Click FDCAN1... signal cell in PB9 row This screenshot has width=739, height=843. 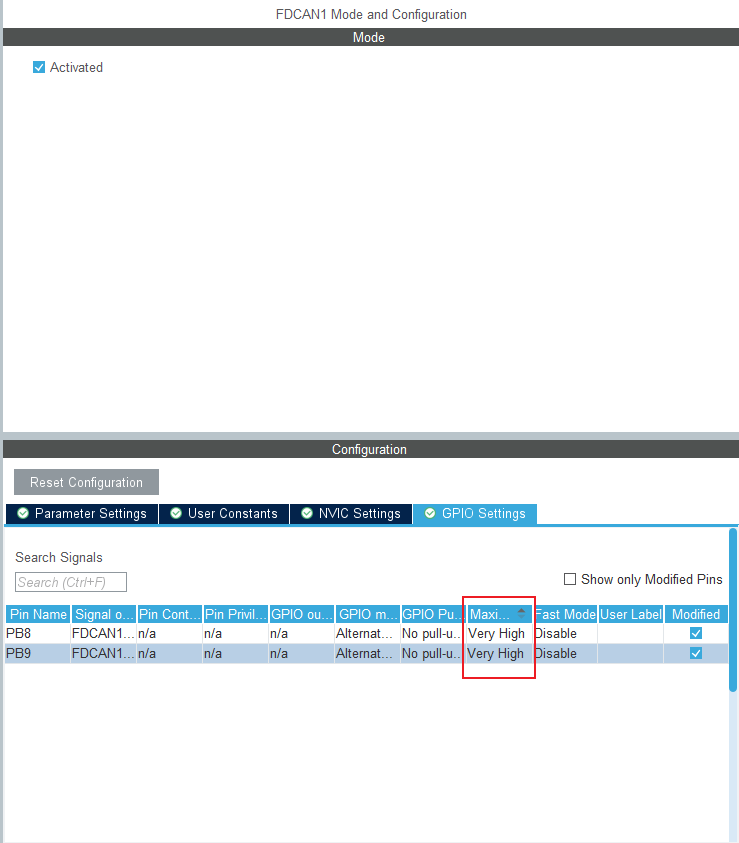click(104, 653)
